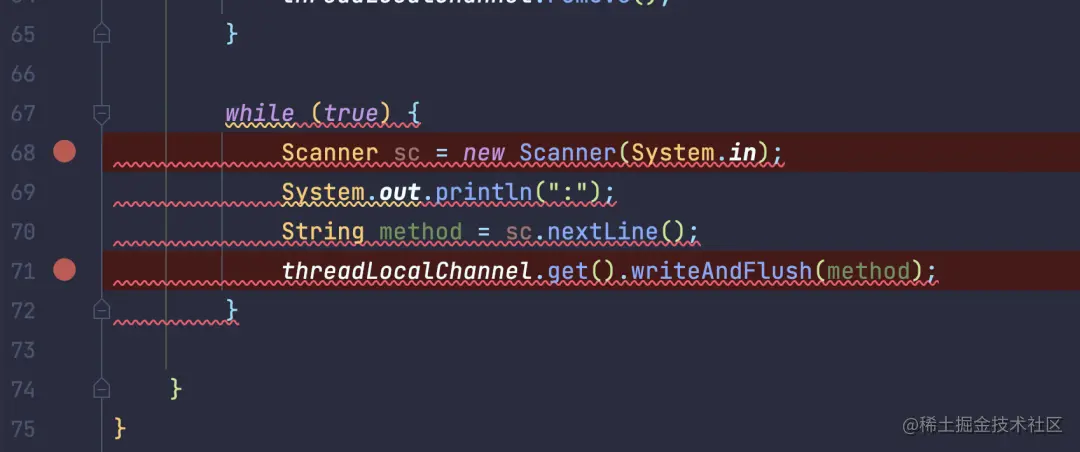Click the System.in argument on line 68
1080x452 pixels.
pos(692,152)
